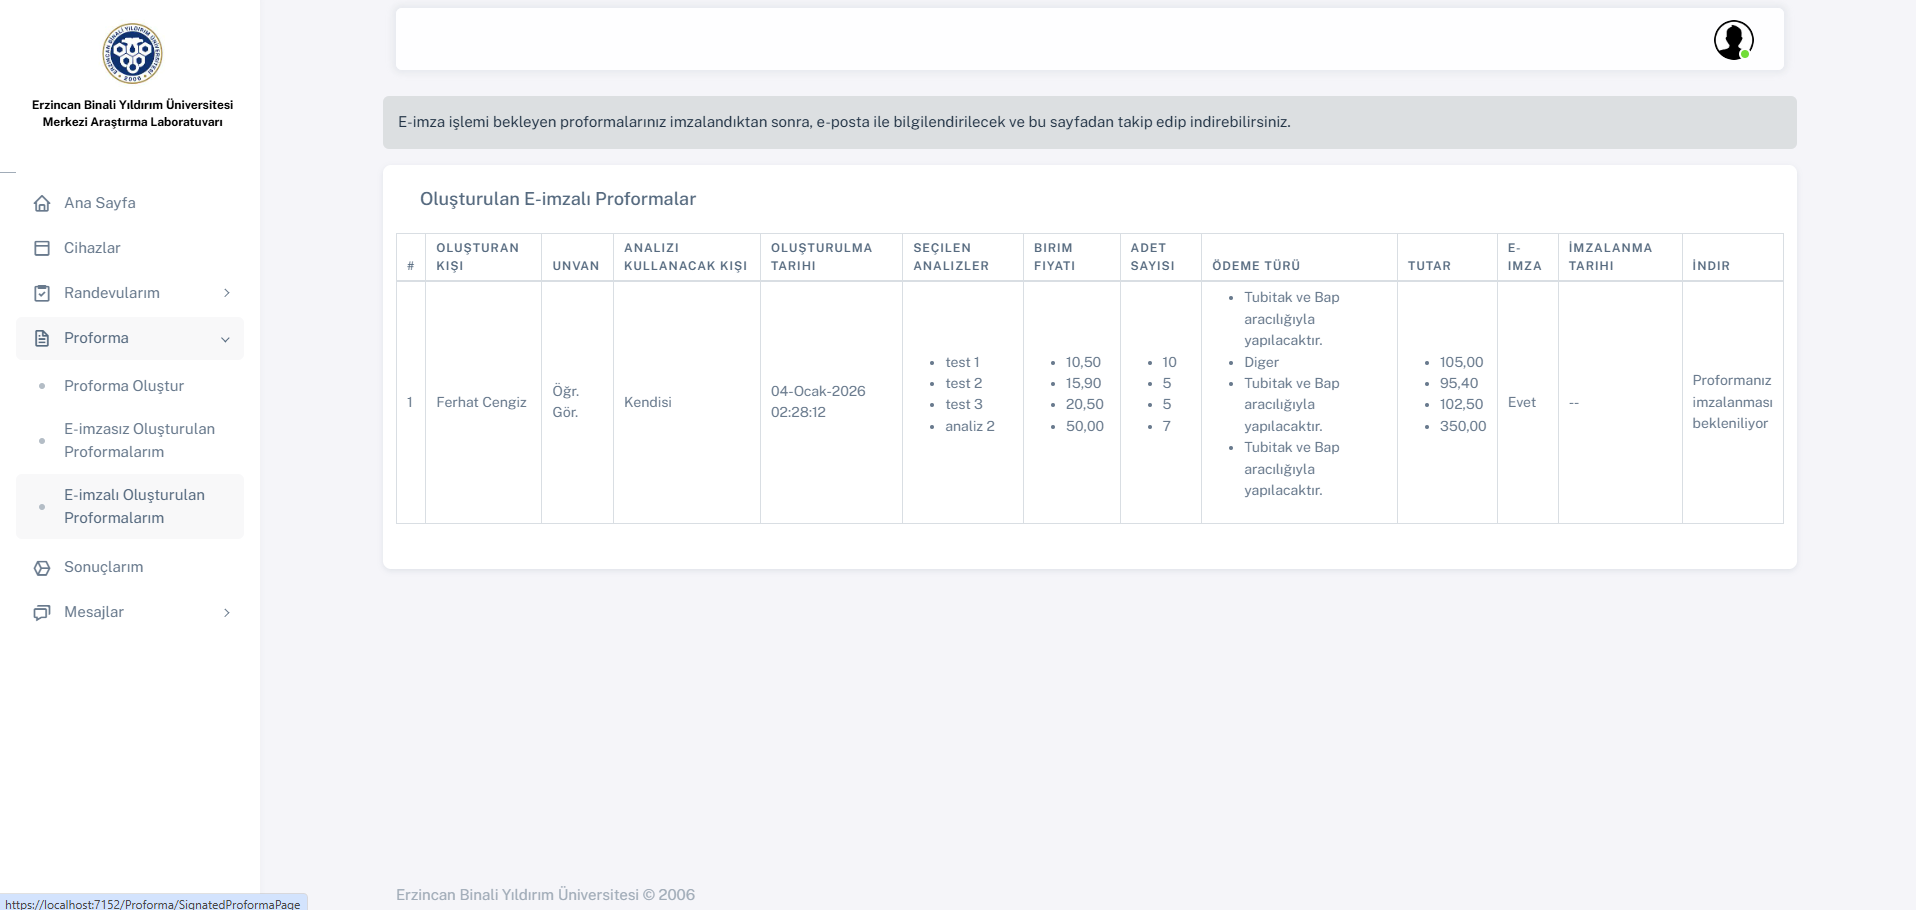
Task: Expand the Randevularım submenu chevron
Action: coord(227,293)
